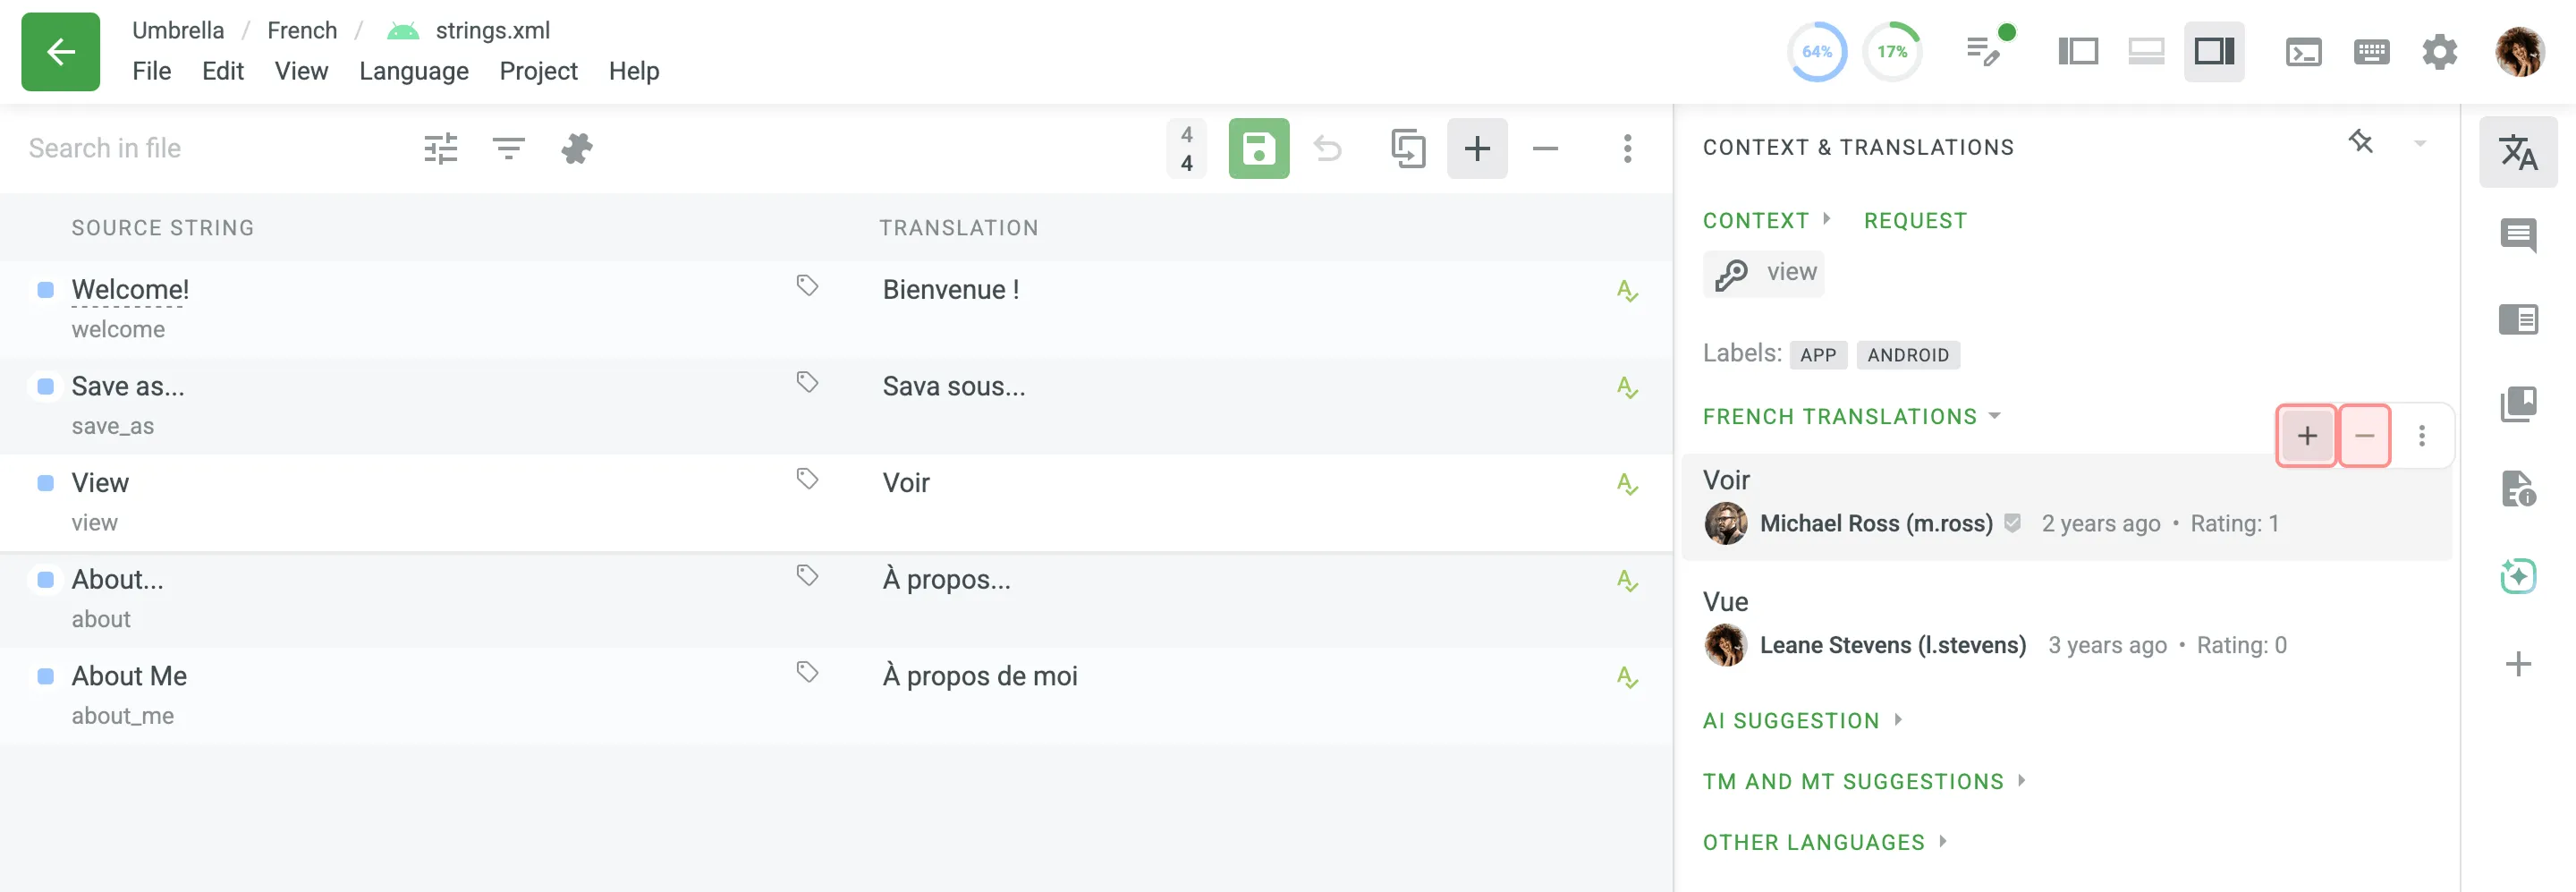Open the keyboard shortcuts icon
Image resolution: width=2576 pixels, height=892 pixels.
[2371, 52]
